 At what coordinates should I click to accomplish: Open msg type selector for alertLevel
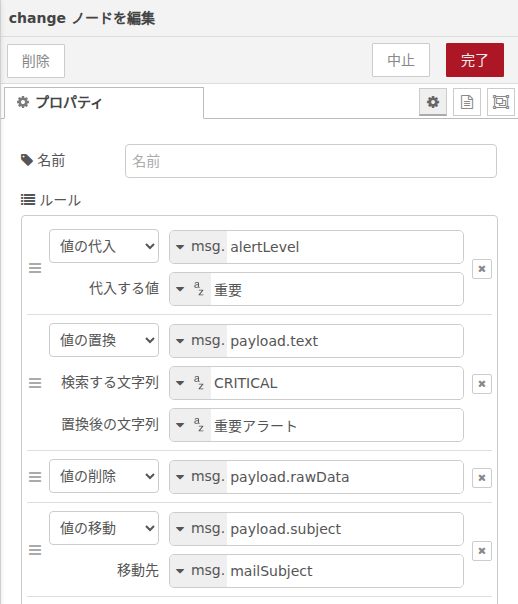click(x=198, y=247)
